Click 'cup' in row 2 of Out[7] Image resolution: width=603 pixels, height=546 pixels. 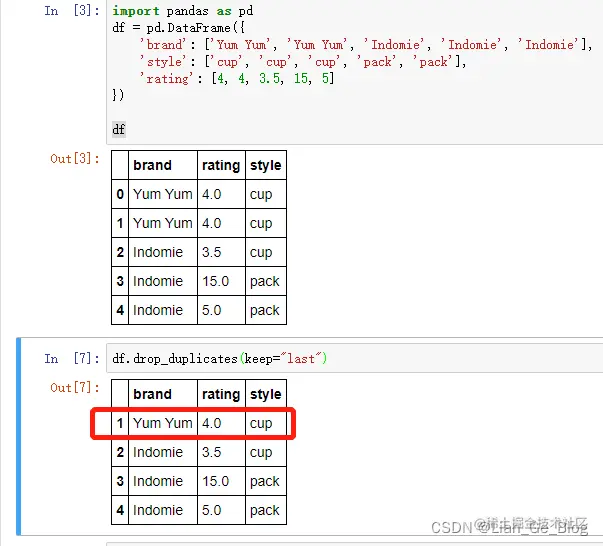tap(261, 453)
